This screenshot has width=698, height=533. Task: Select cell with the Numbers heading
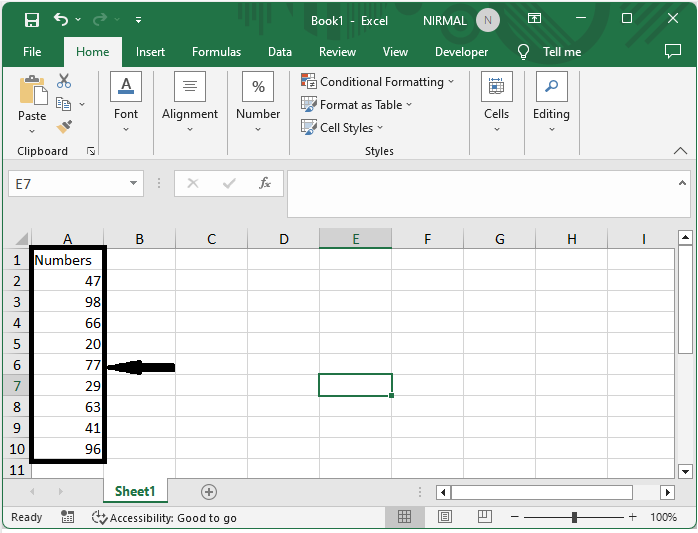point(68,260)
